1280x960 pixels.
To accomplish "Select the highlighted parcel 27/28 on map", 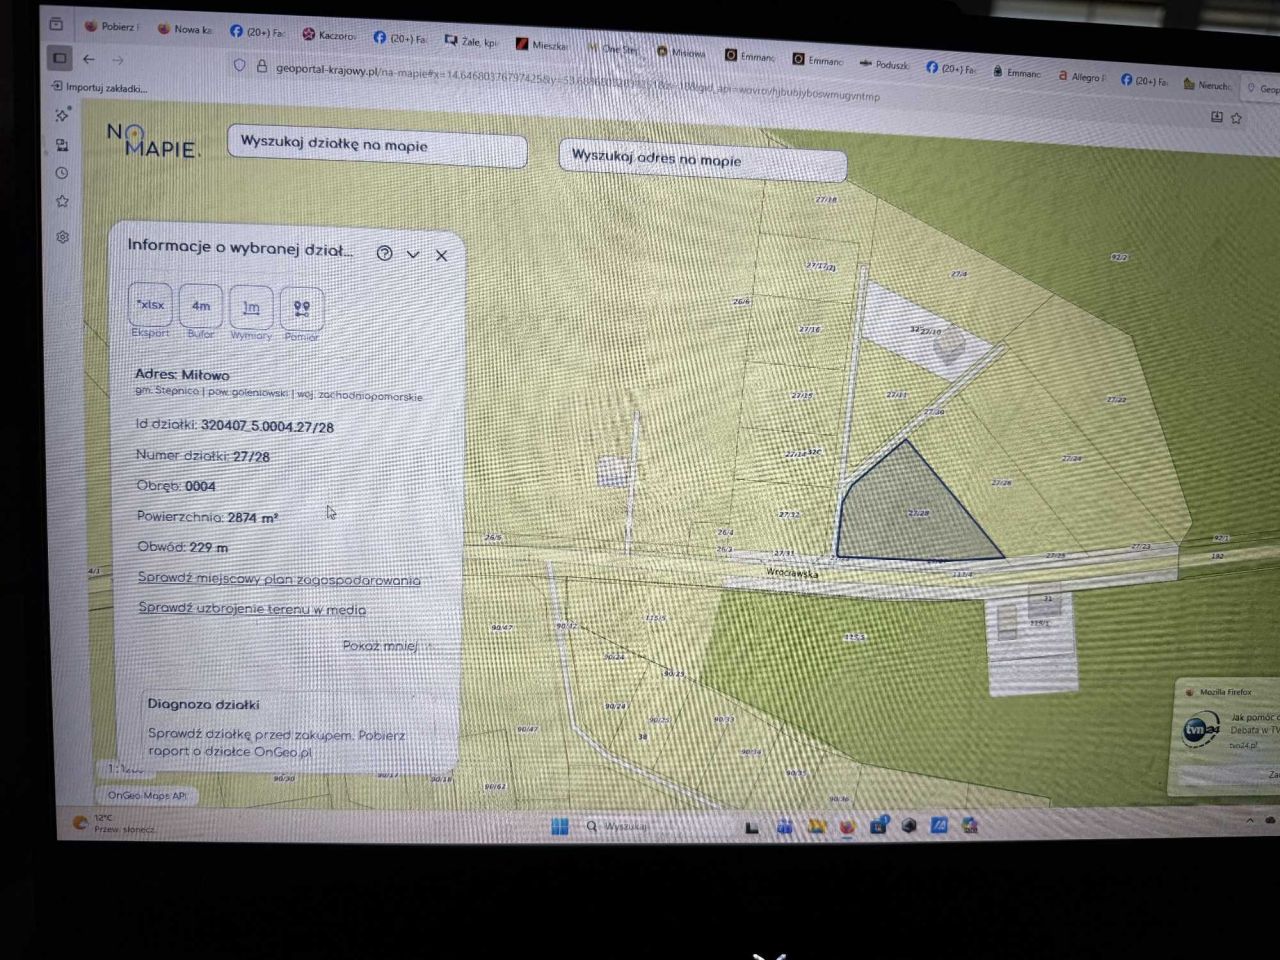I will coord(918,512).
